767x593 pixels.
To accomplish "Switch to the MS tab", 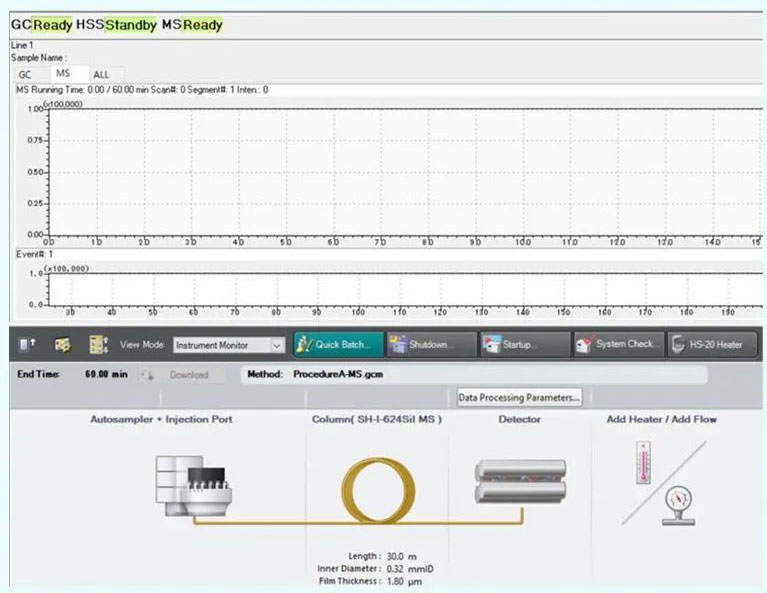I will [63, 74].
